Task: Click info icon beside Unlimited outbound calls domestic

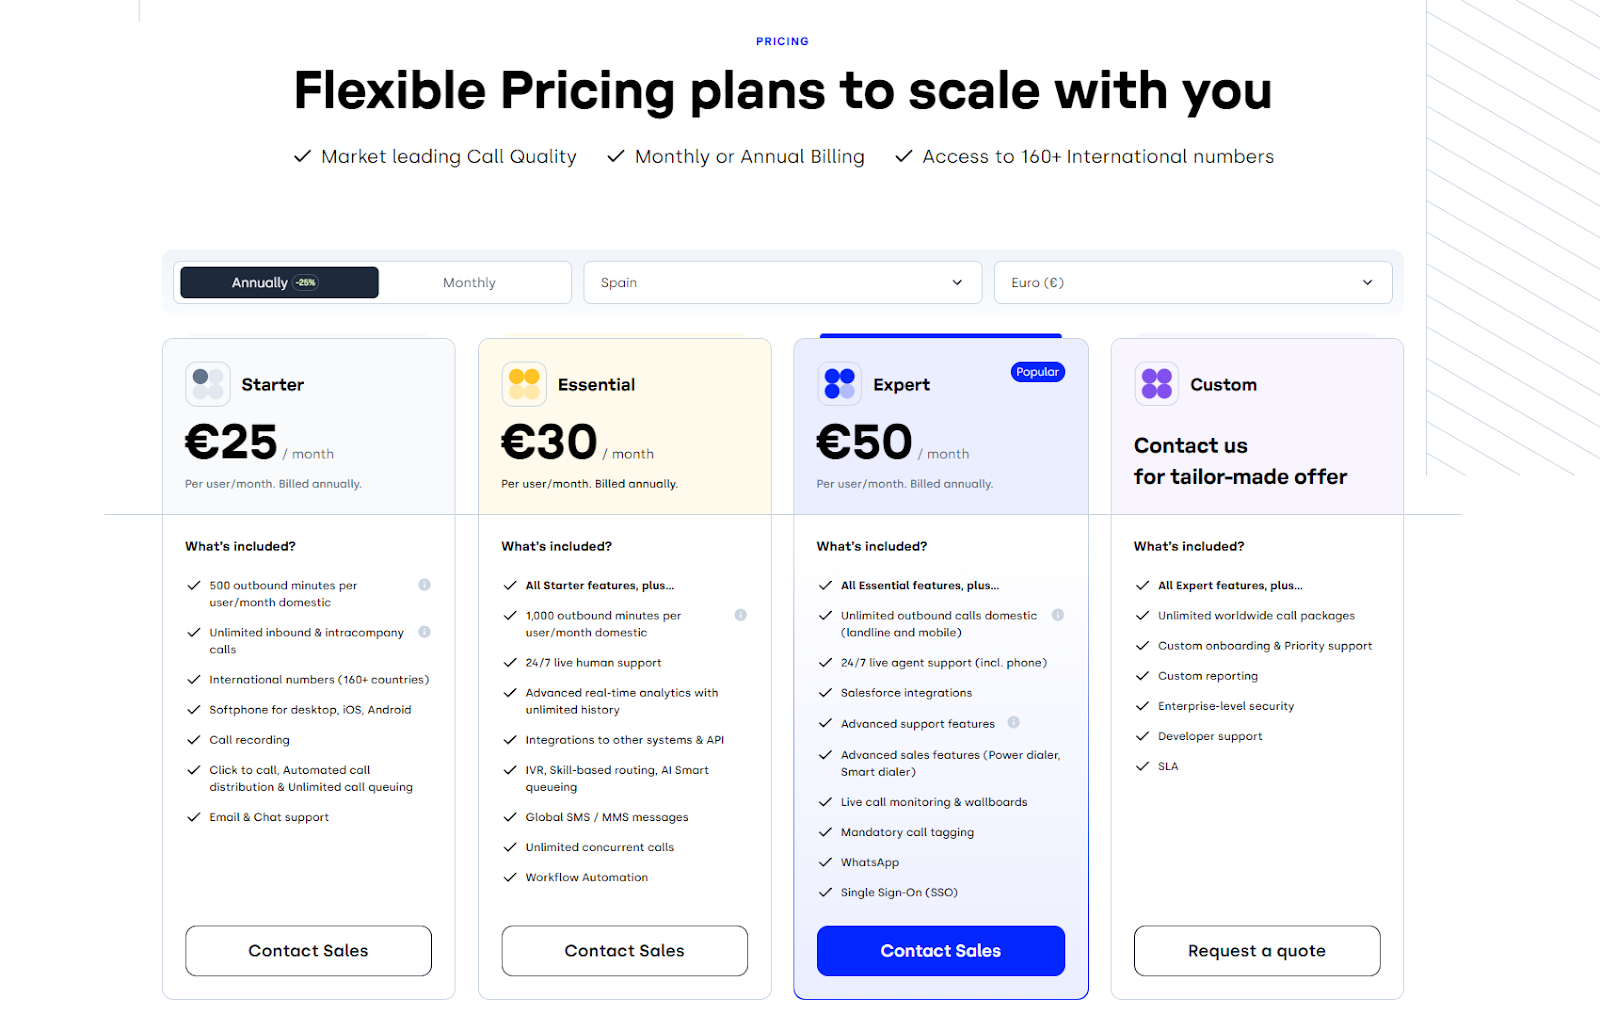Action: pos(1057,615)
